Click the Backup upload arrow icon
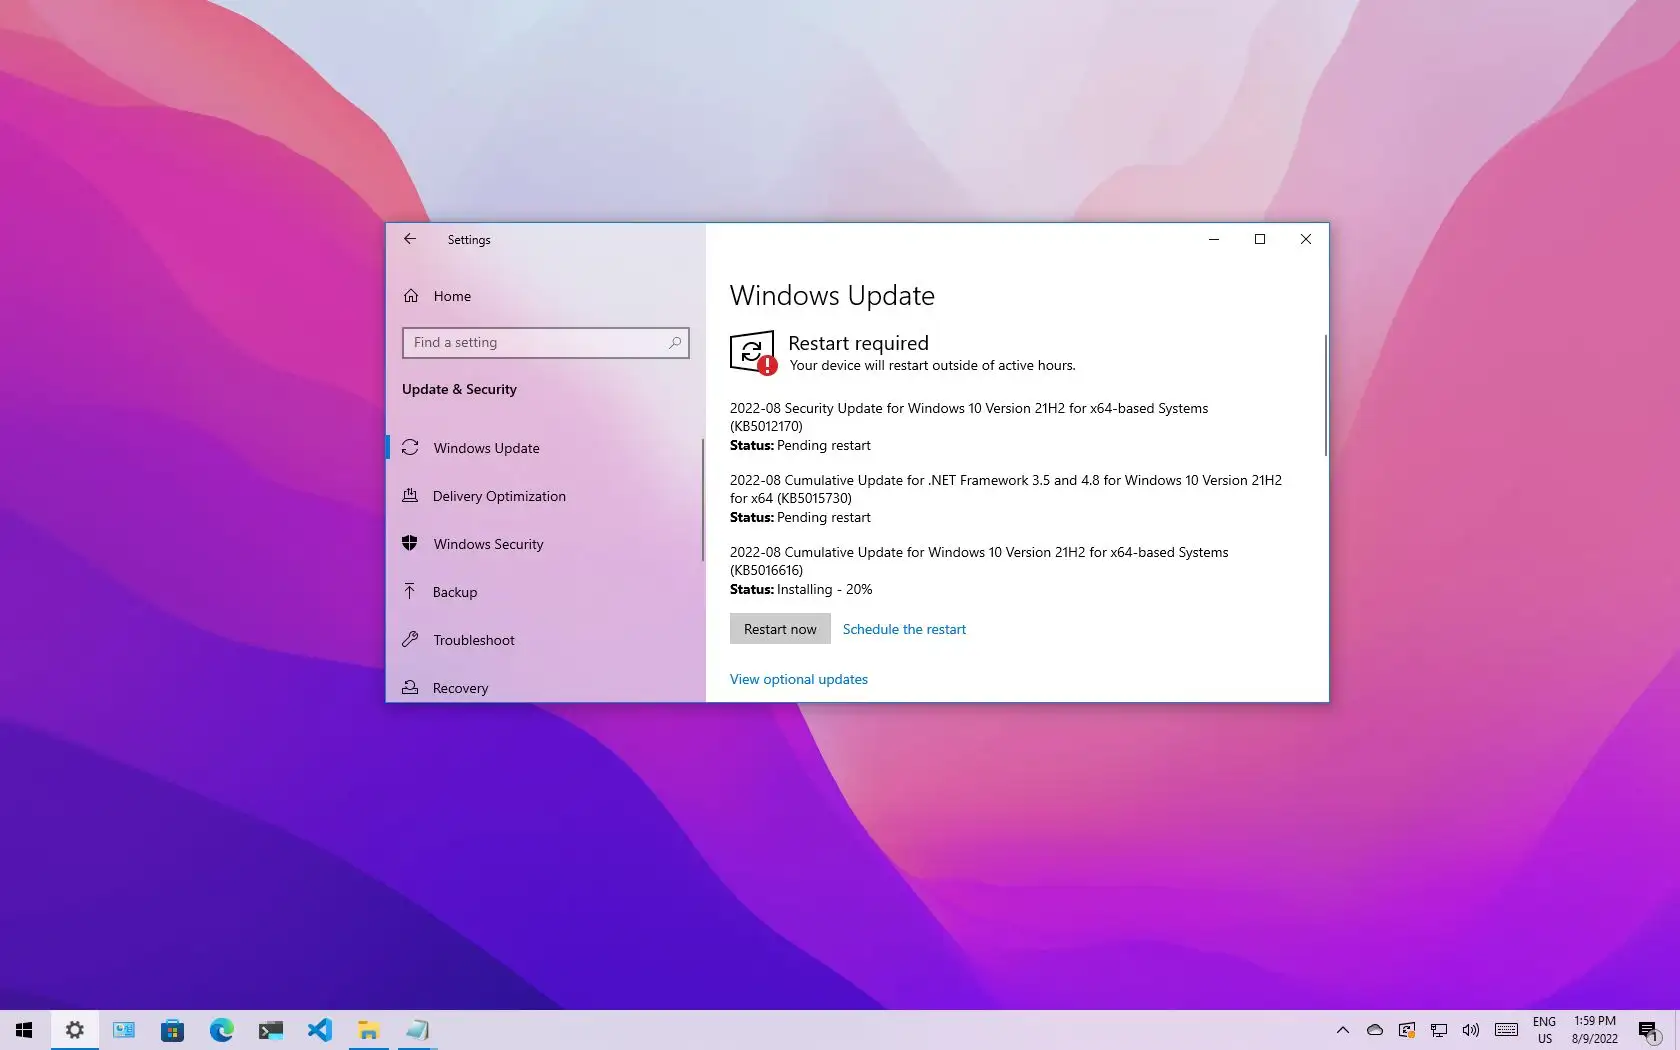Screen dimensions: 1680x1050 coord(410,591)
